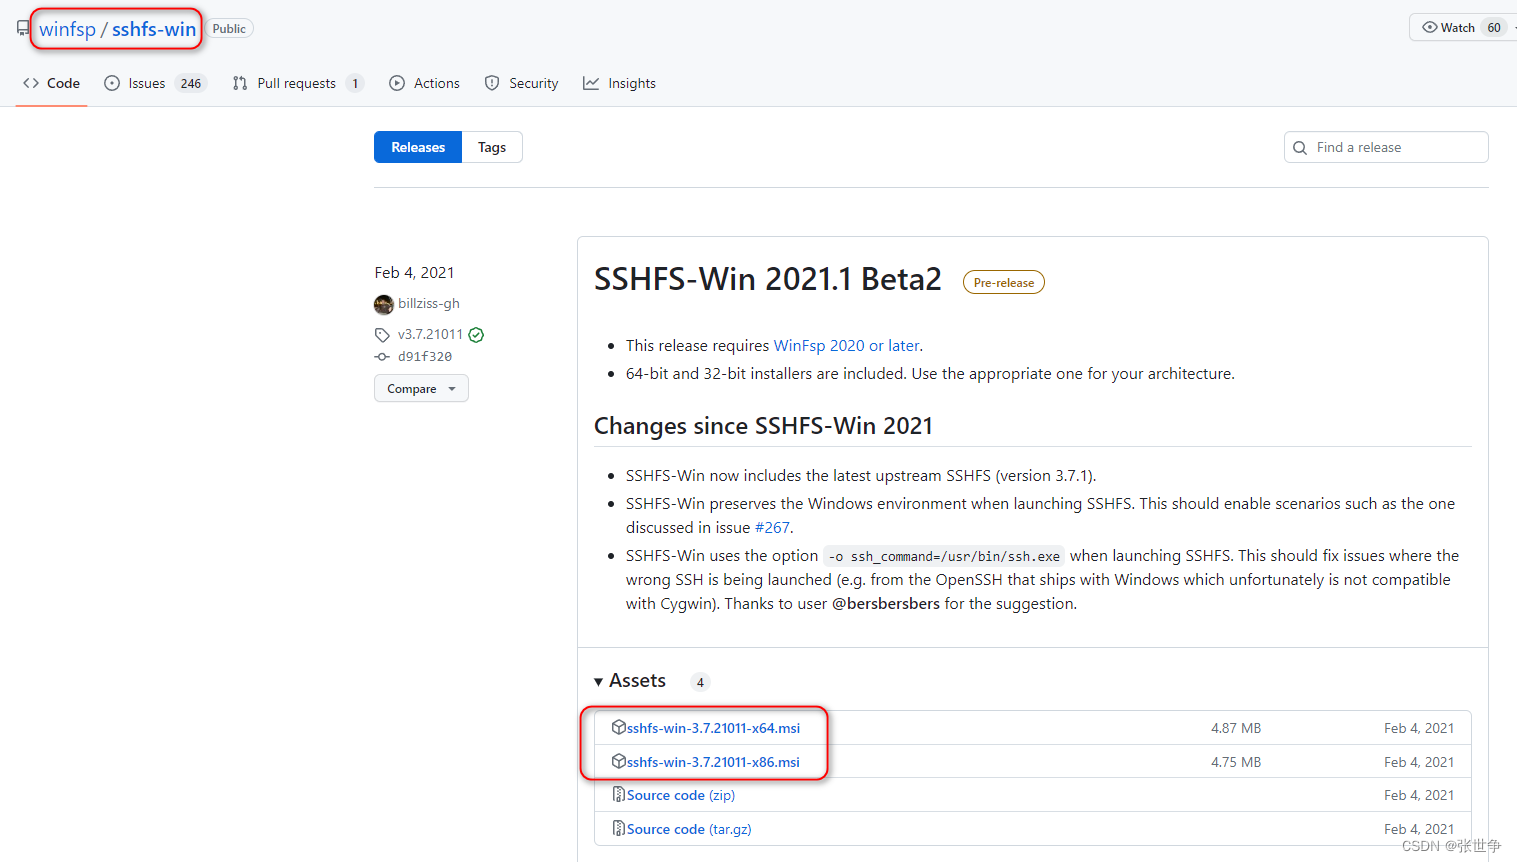Click the Pre-release label
The height and width of the screenshot is (862, 1517).
click(1004, 283)
